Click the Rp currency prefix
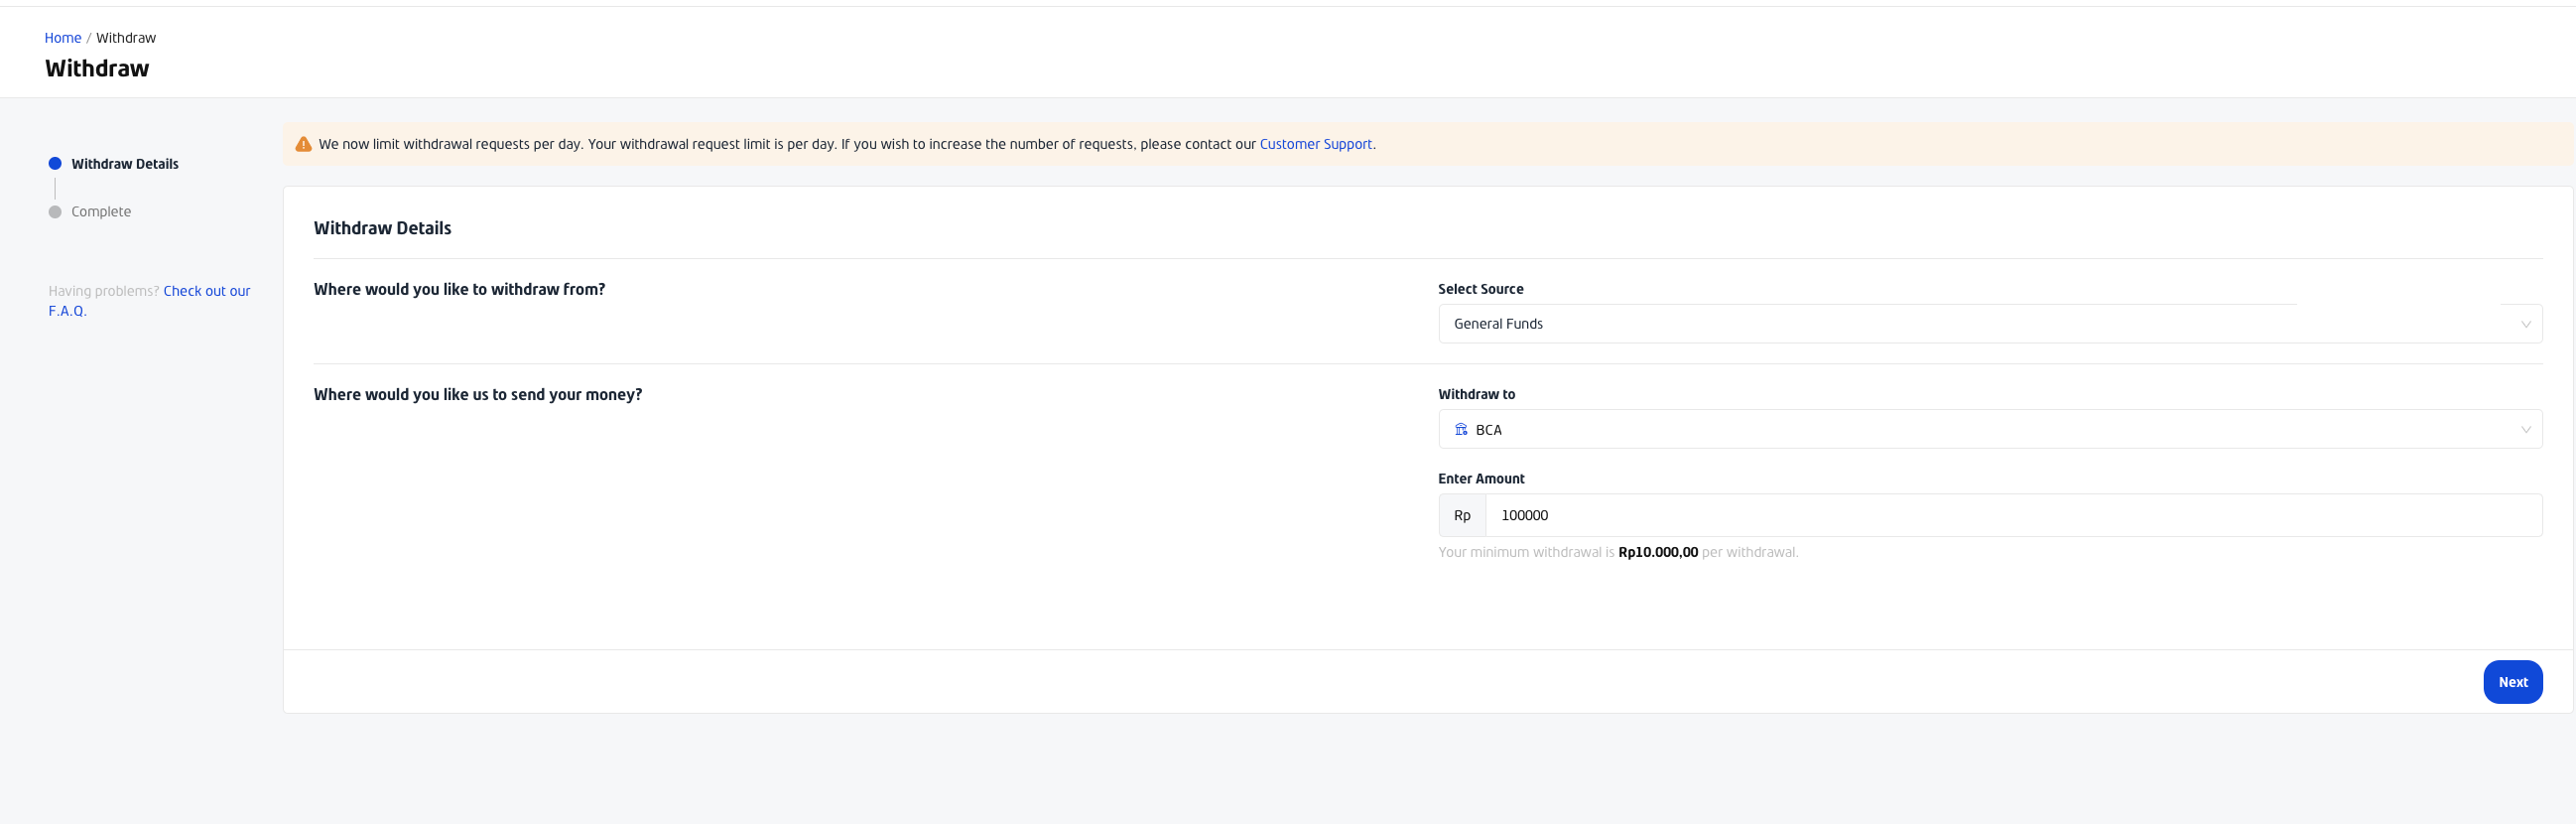Screen dimensions: 2576x824 [x=1462, y=515]
